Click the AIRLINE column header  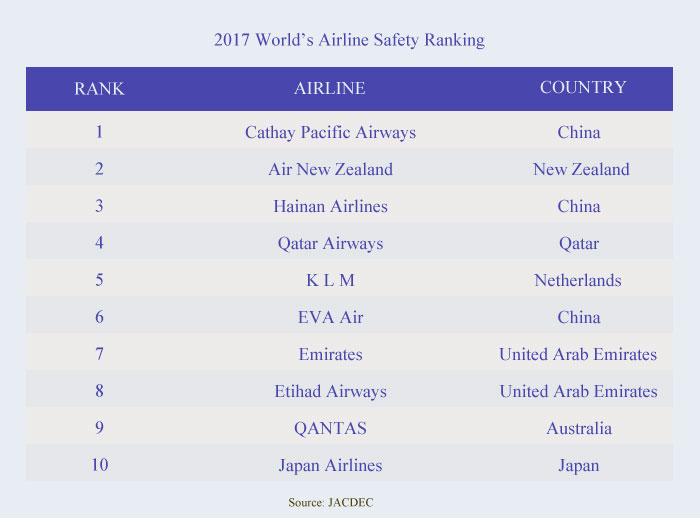tap(330, 88)
